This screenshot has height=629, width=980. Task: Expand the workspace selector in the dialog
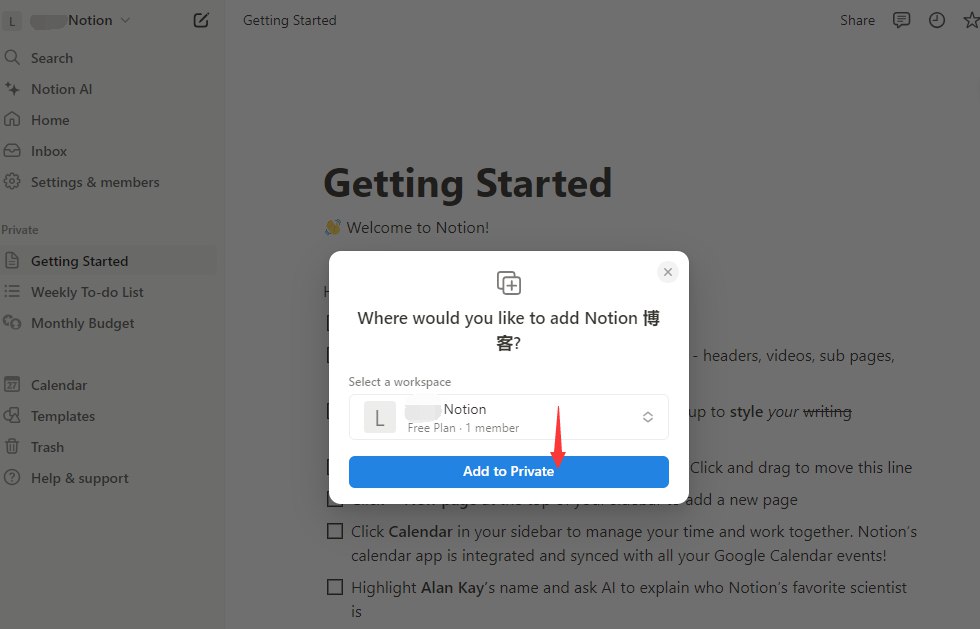(509, 417)
